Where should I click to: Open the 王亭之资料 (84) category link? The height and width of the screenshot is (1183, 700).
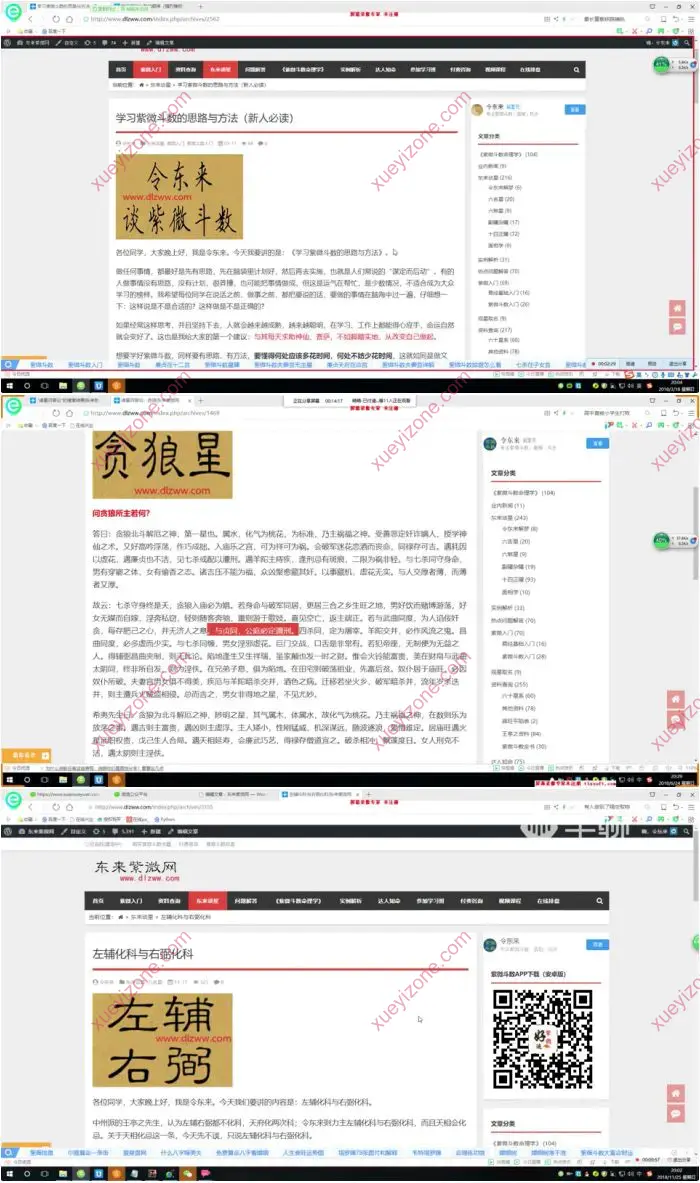point(520,733)
